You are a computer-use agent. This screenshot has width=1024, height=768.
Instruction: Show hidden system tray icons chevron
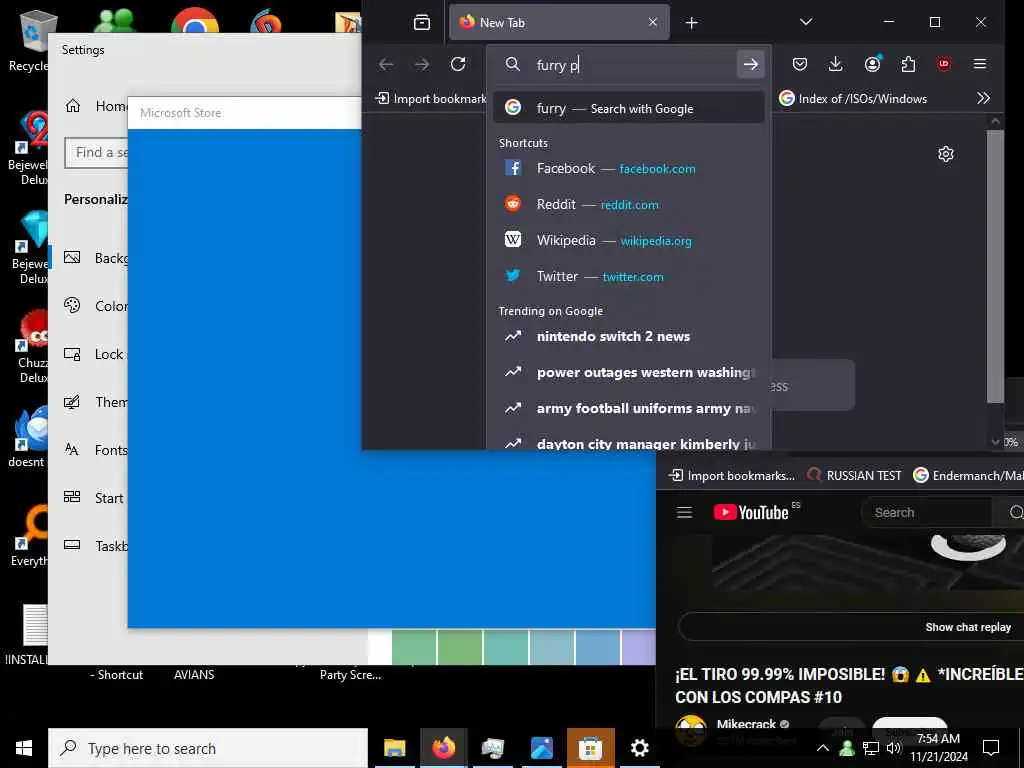(x=823, y=748)
